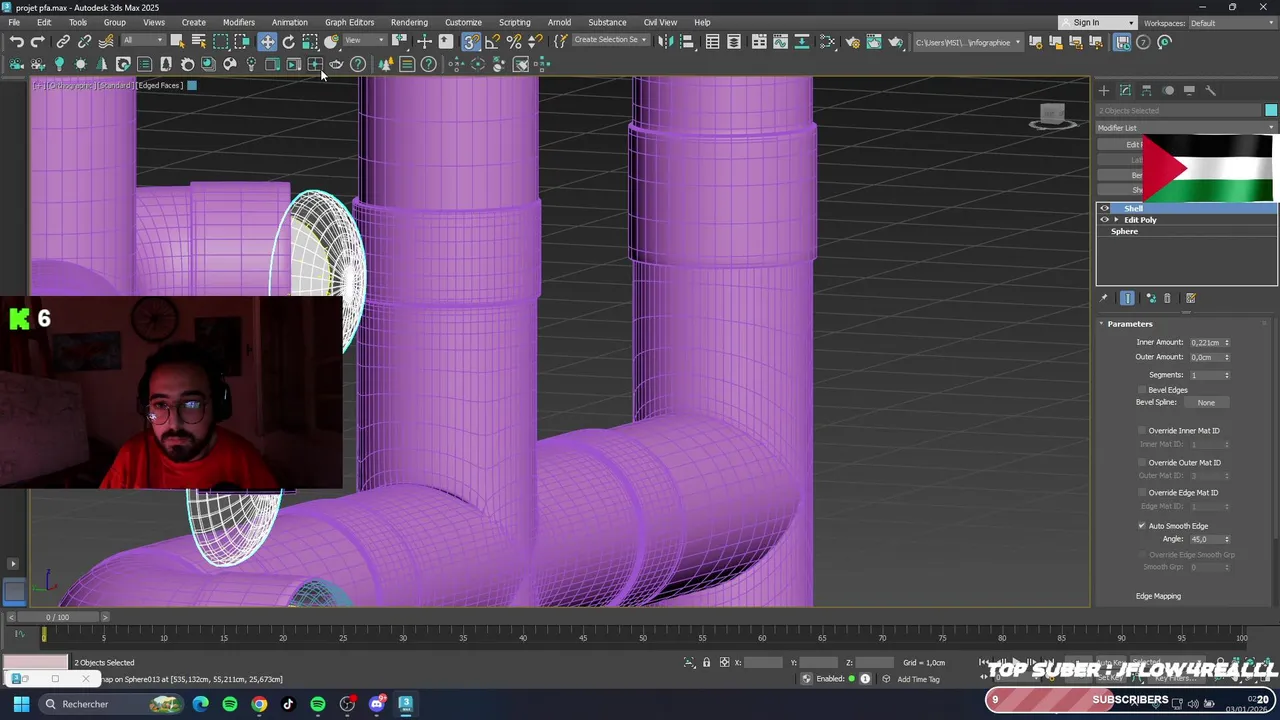The height and width of the screenshot is (720, 1280).
Task: Click Make Unique icon below stack
Action: (x=1151, y=298)
